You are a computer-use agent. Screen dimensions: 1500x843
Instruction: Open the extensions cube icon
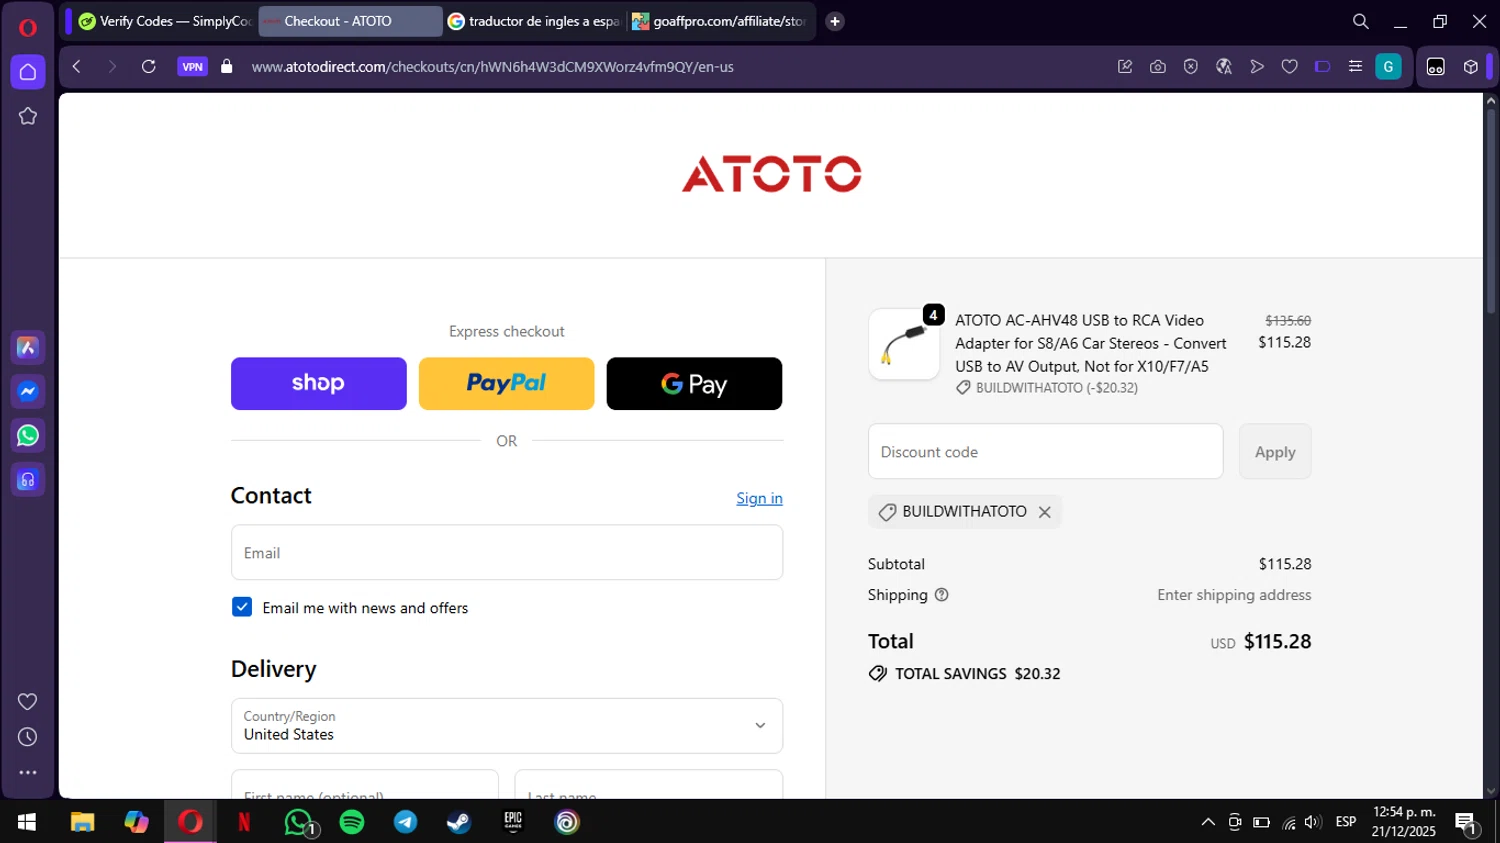coord(1471,67)
